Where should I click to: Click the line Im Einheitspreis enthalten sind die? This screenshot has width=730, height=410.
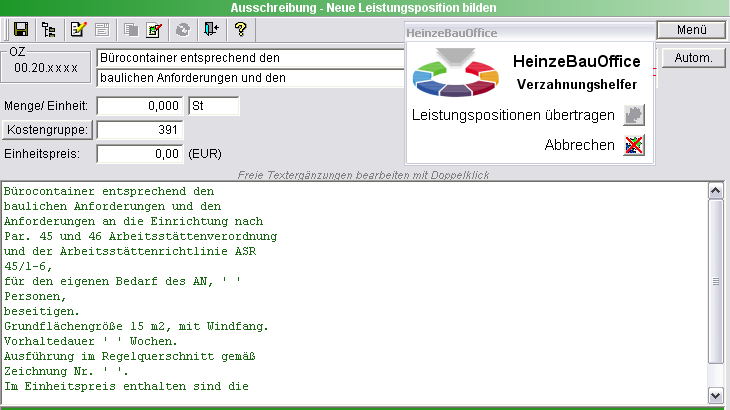point(126,386)
